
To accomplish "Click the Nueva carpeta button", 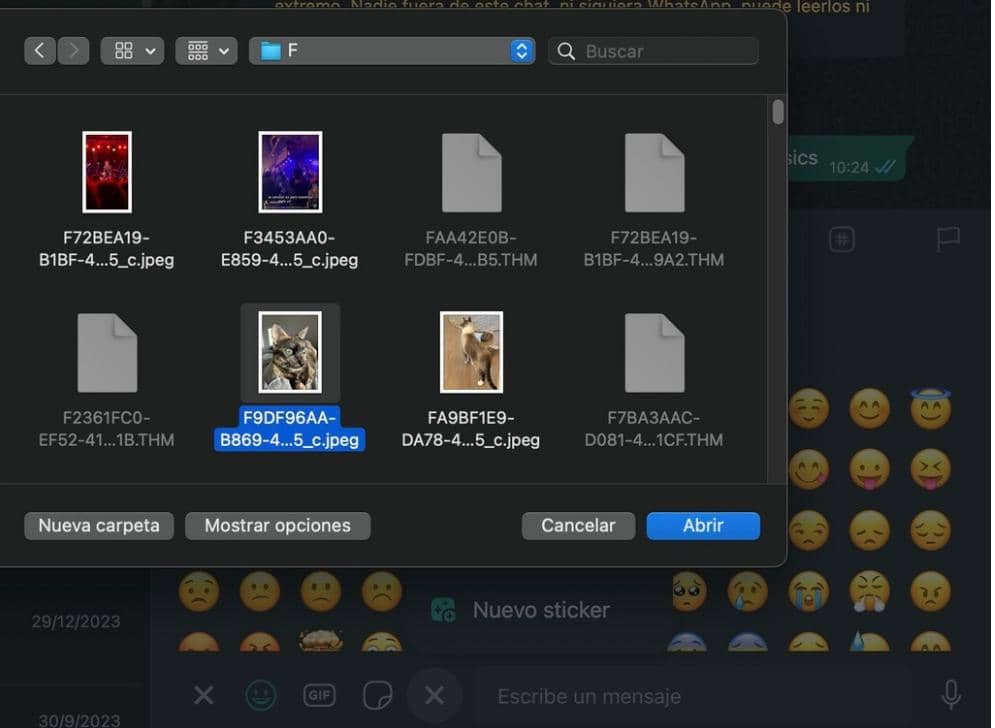I will pos(99,526).
